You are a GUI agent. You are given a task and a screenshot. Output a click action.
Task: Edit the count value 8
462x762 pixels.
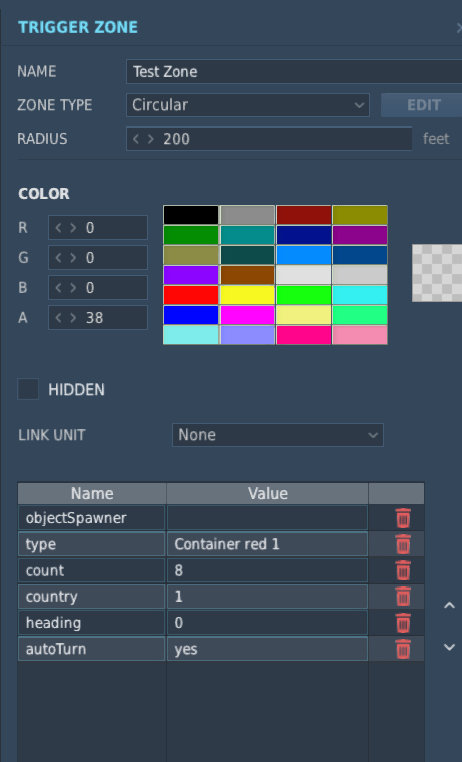[x=267, y=570]
